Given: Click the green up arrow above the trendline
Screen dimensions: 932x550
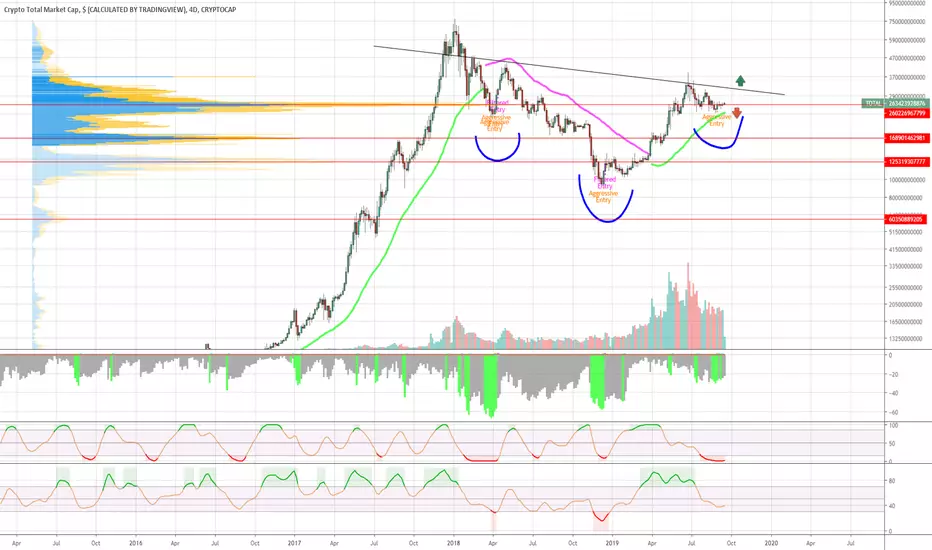Looking at the screenshot, I should (740, 81).
